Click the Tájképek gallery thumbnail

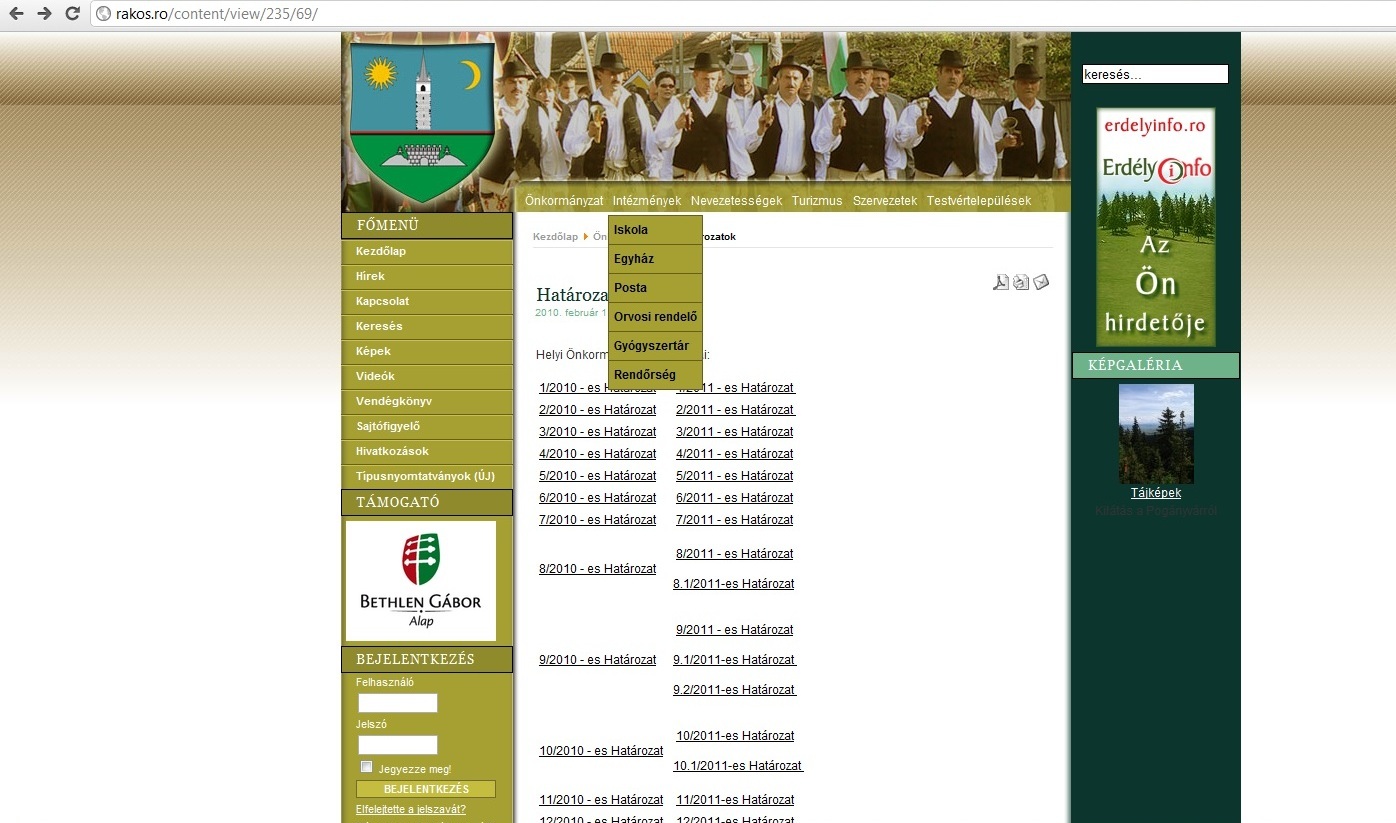pyautogui.click(x=1156, y=433)
